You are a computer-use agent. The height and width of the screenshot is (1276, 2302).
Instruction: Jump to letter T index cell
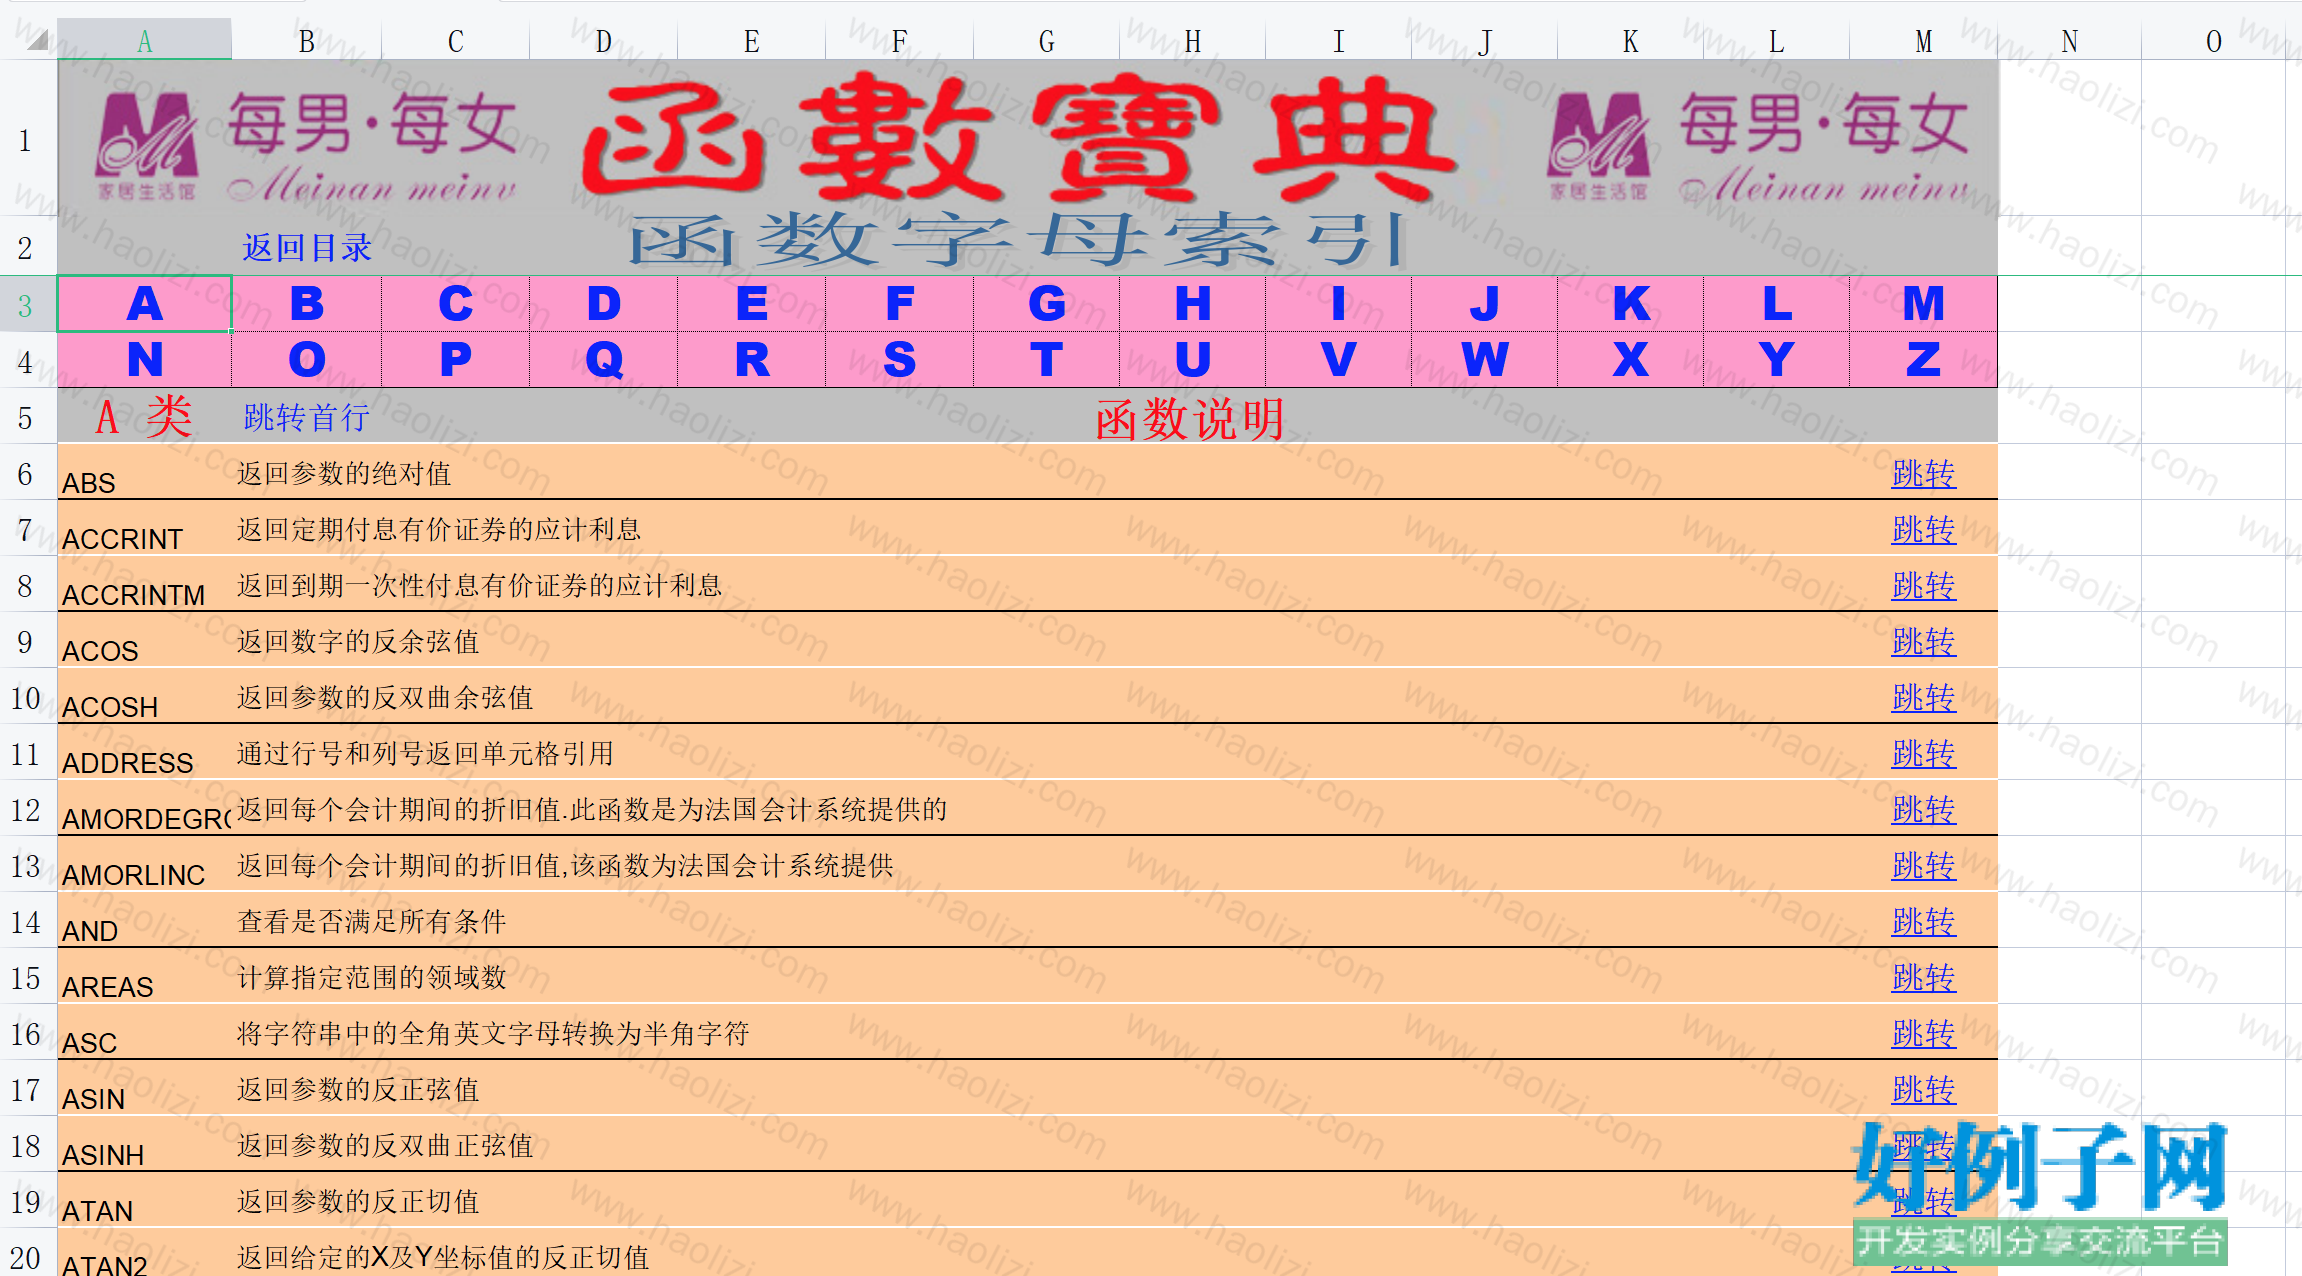pos(1047,360)
